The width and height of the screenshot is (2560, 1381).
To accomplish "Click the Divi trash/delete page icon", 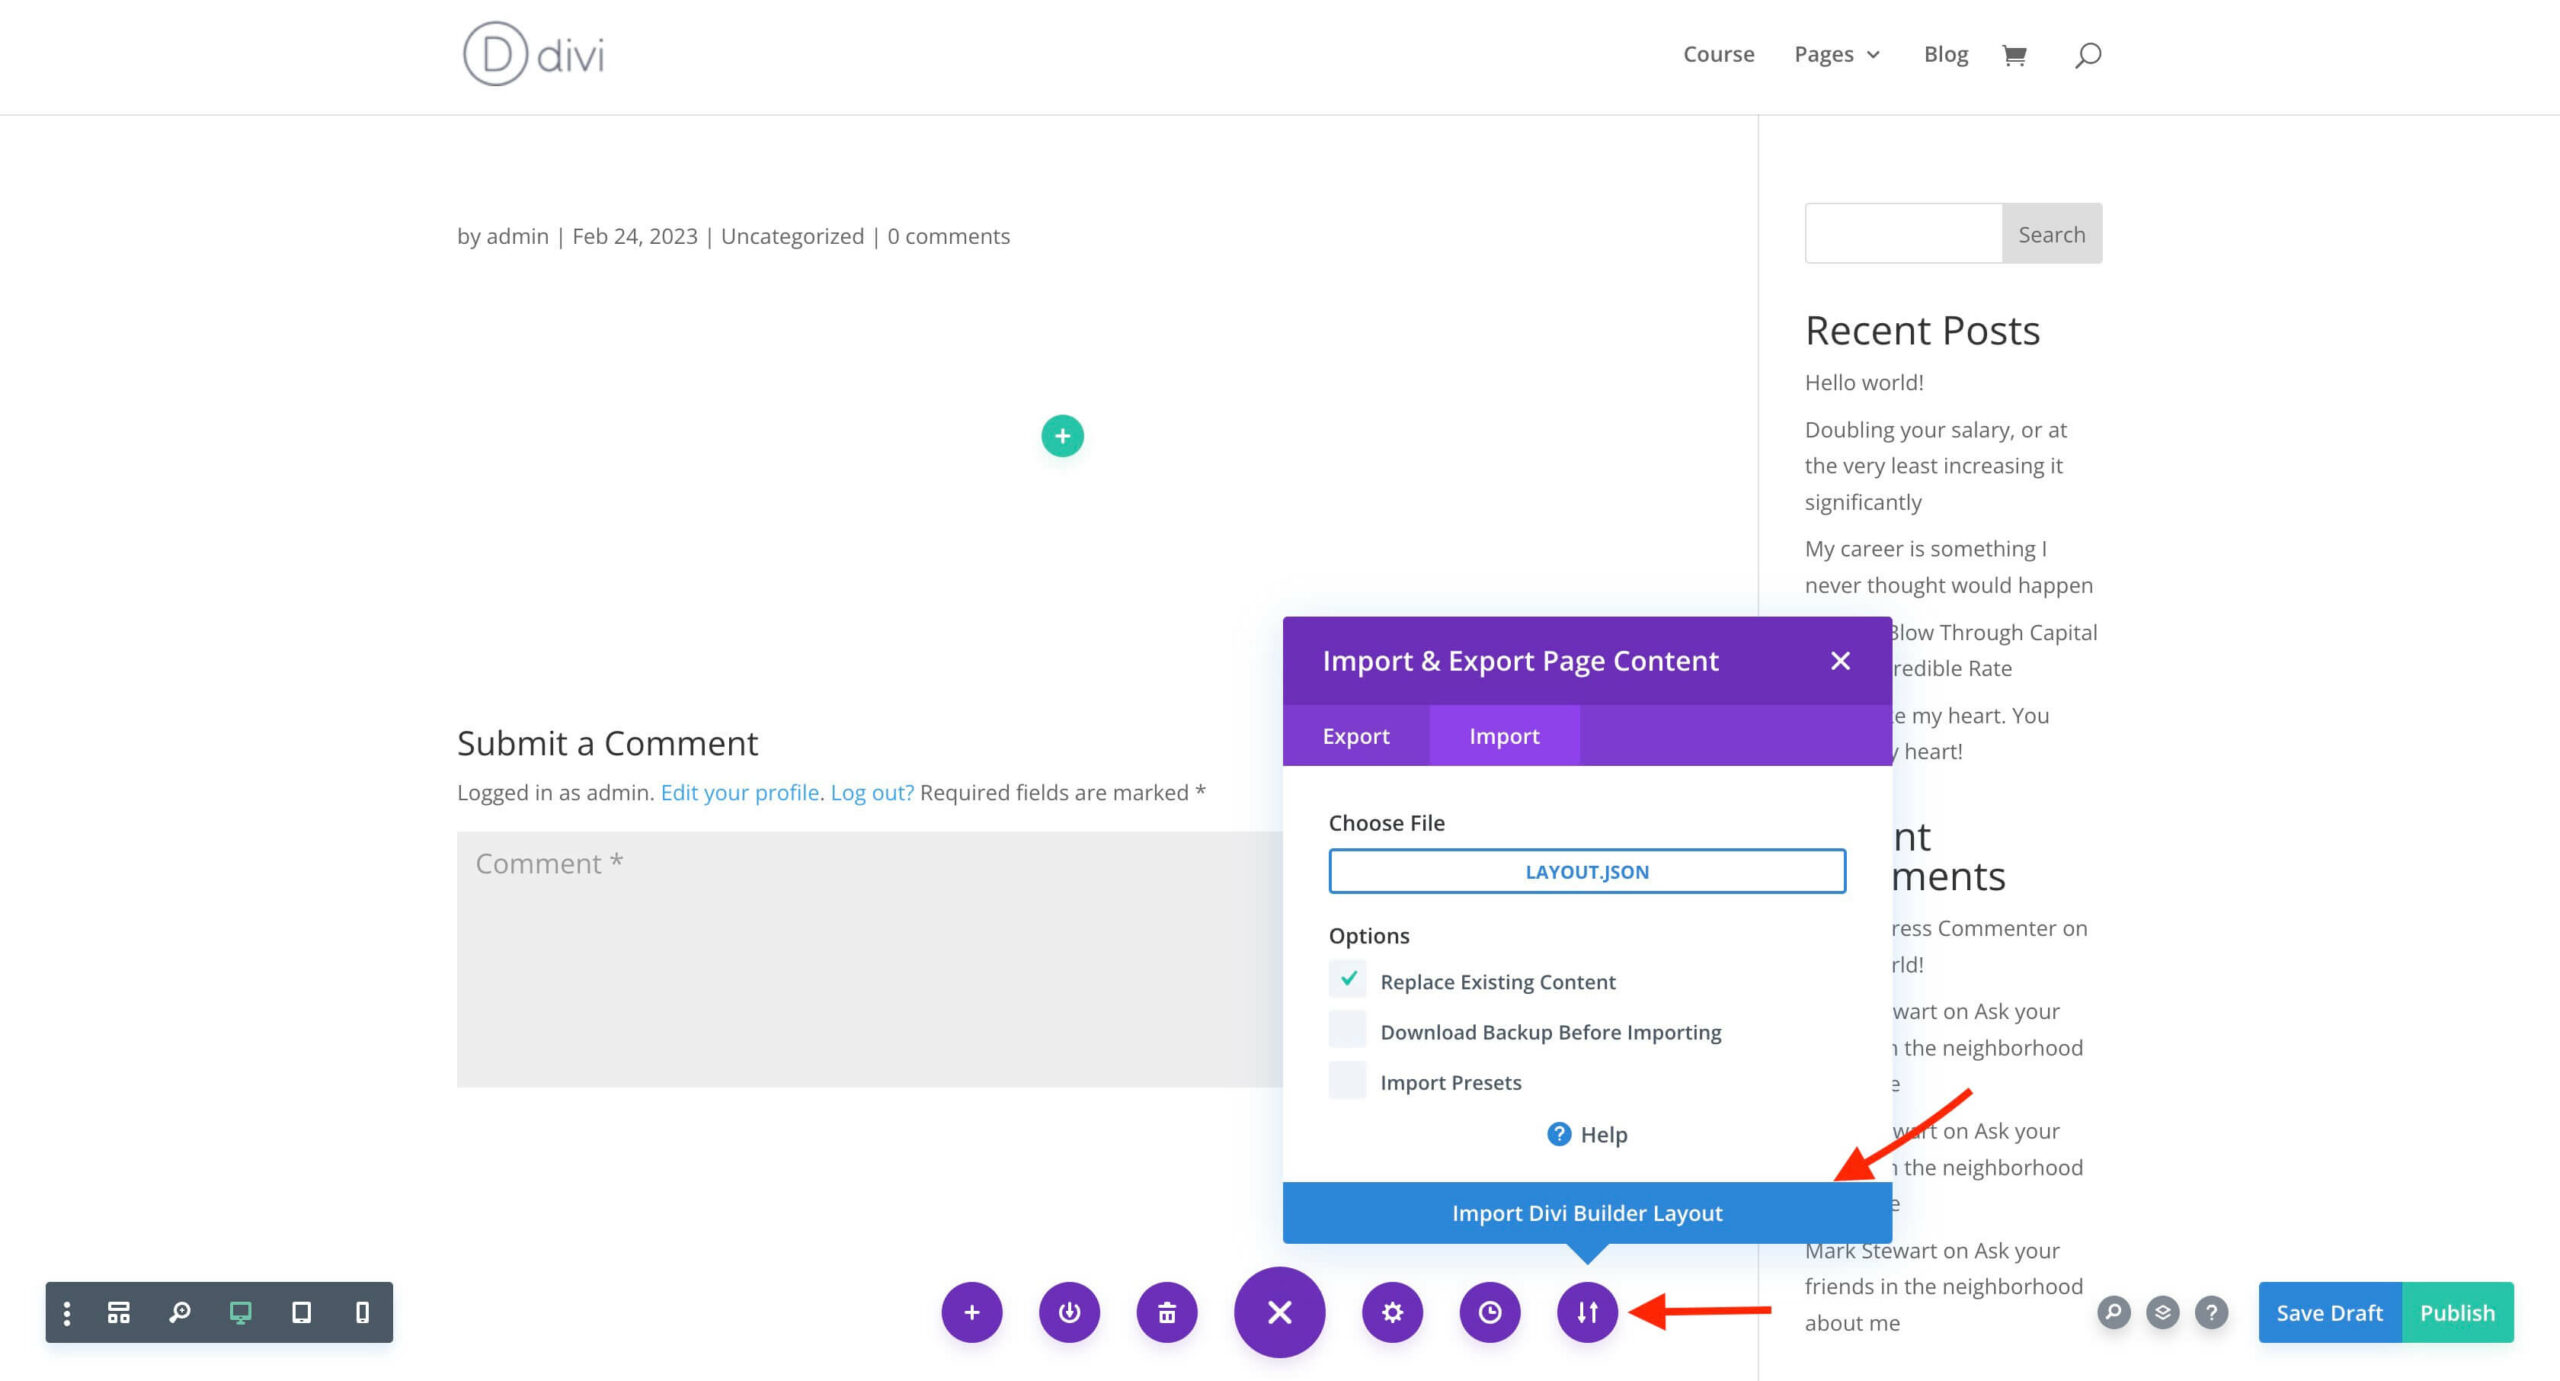I will [x=1170, y=1311].
